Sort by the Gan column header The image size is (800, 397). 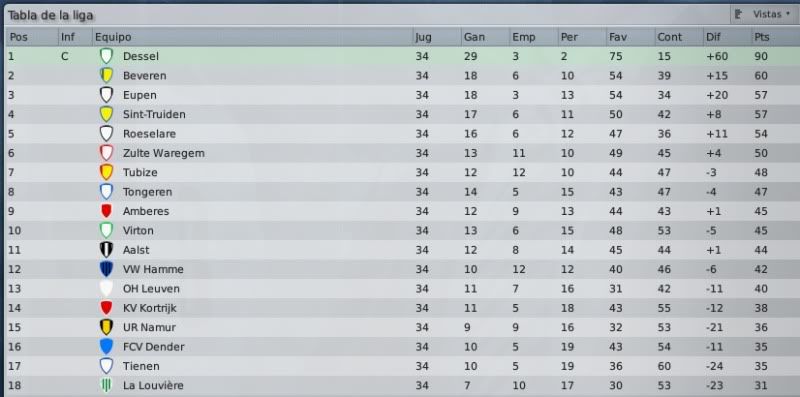[484, 37]
